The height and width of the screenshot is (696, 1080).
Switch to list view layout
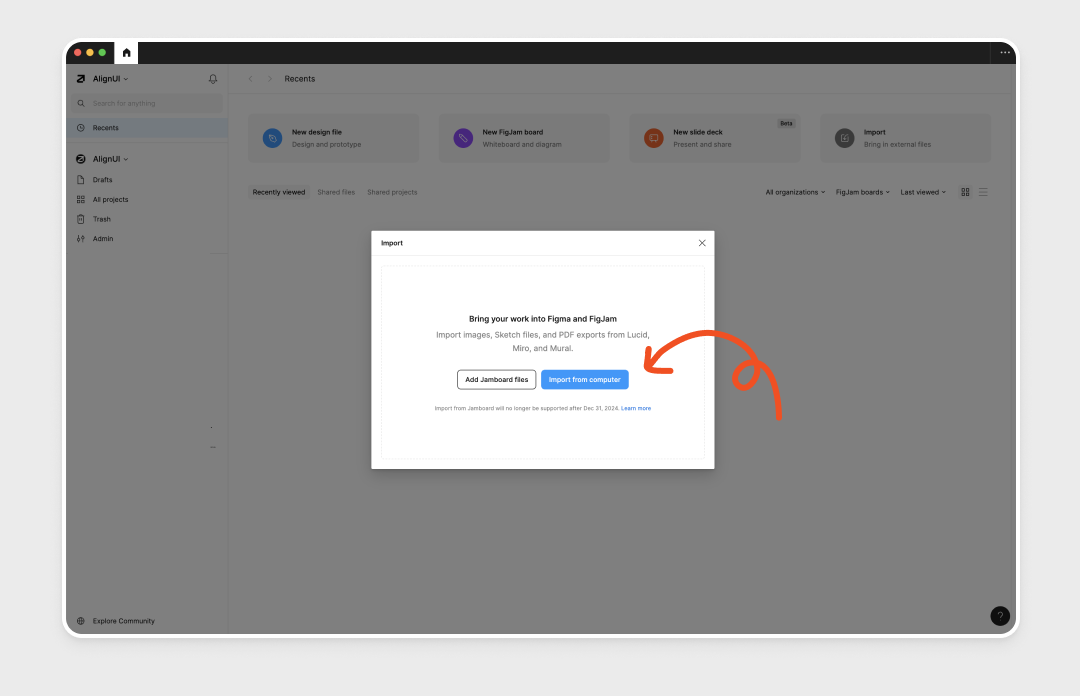tap(983, 192)
